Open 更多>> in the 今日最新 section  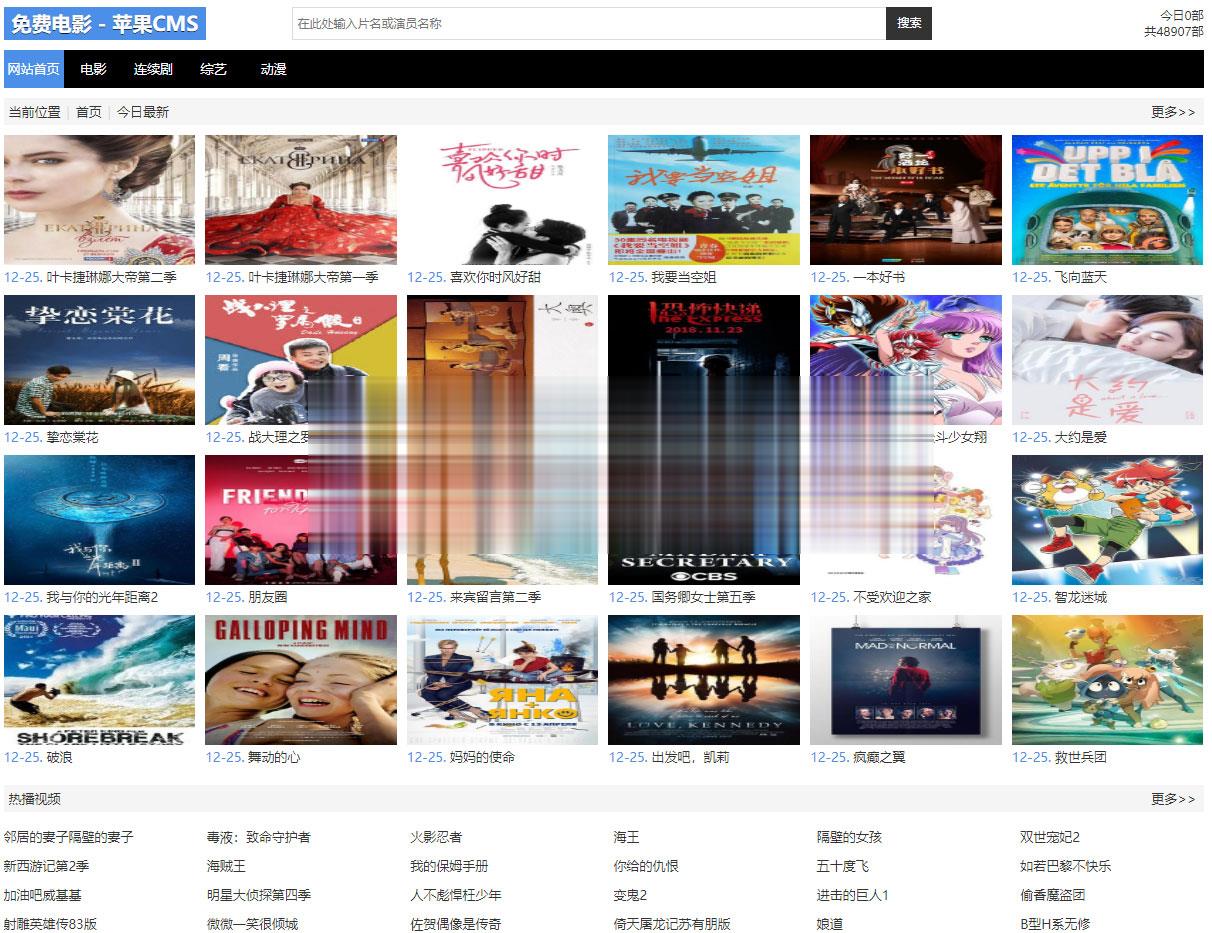tap(1173, 112)
